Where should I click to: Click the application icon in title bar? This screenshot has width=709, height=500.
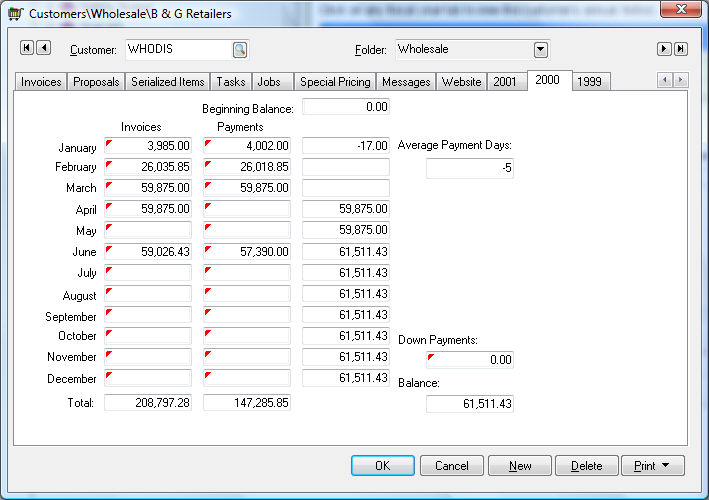click(x=14, y=14)
